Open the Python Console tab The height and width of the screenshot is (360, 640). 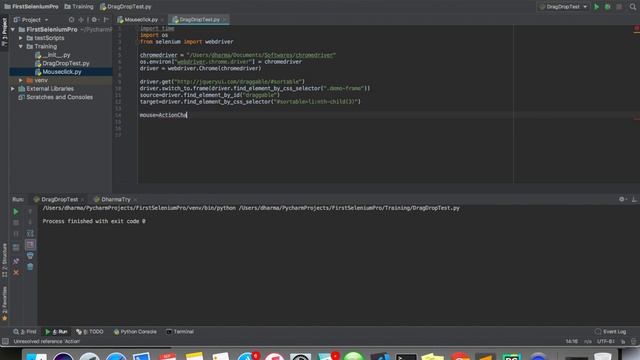tap(135, 332)
